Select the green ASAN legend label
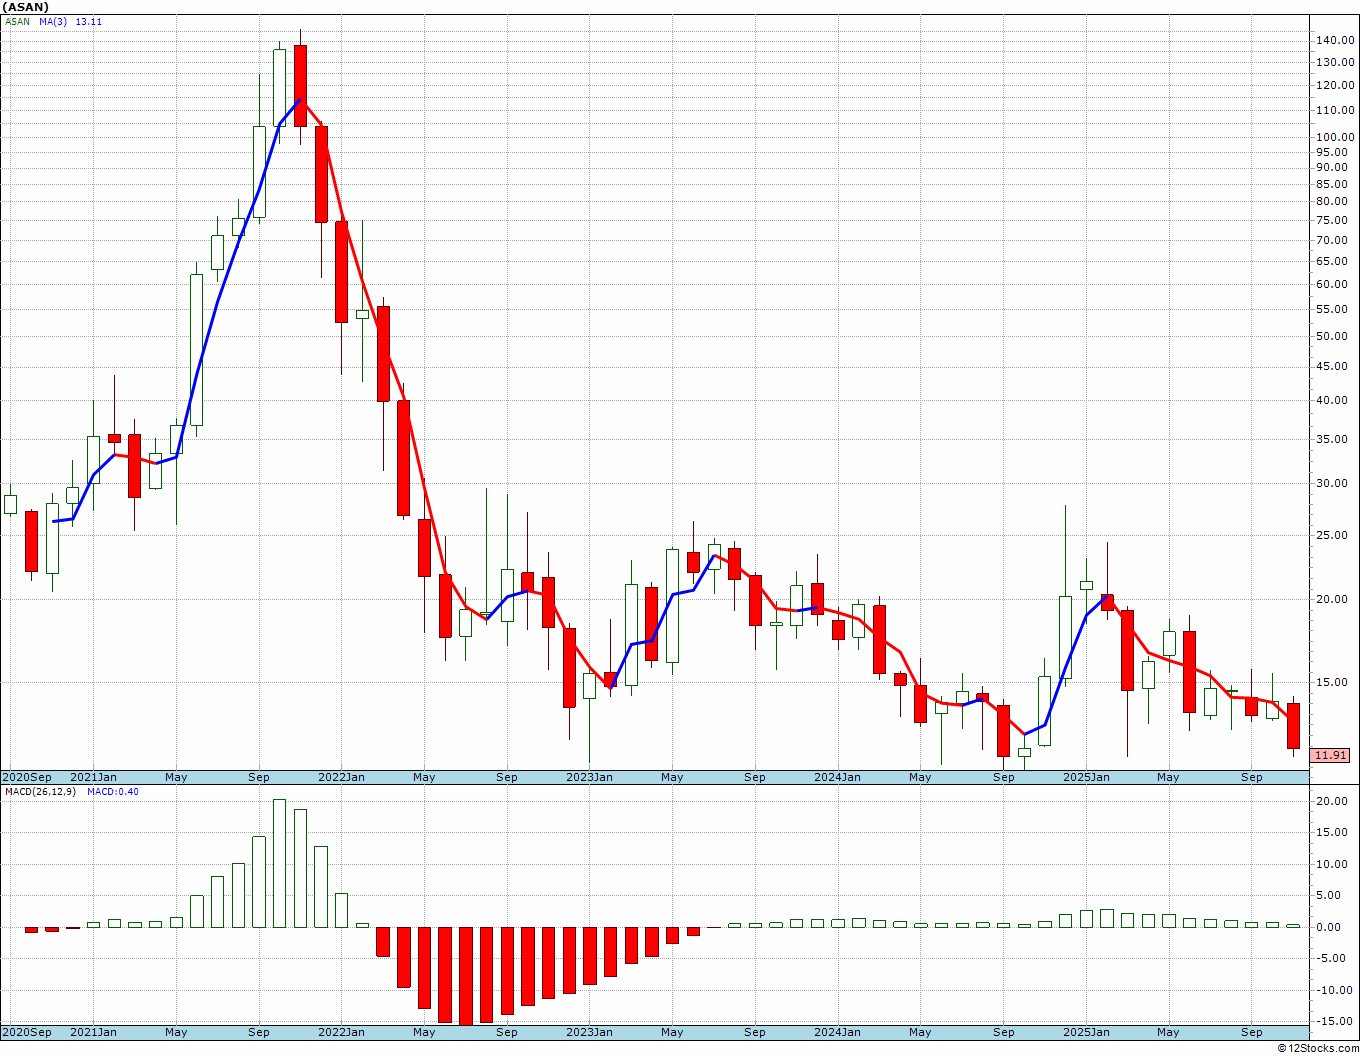The width and height of the screenshot is (1360, 1056). click(17, 22)
